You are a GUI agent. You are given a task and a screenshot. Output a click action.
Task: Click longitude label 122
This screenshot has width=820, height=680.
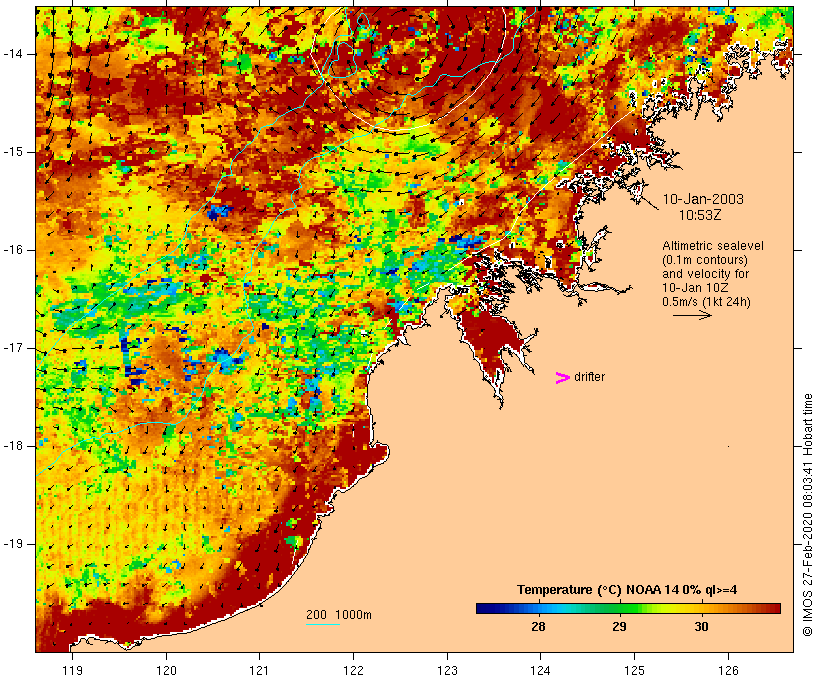353,670
